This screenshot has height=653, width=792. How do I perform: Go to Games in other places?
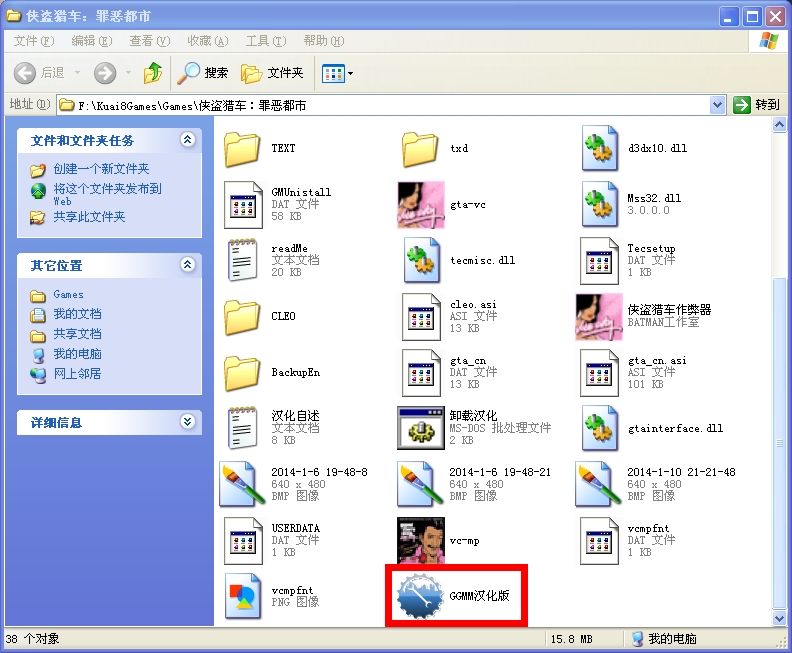[x=68, y=294]
